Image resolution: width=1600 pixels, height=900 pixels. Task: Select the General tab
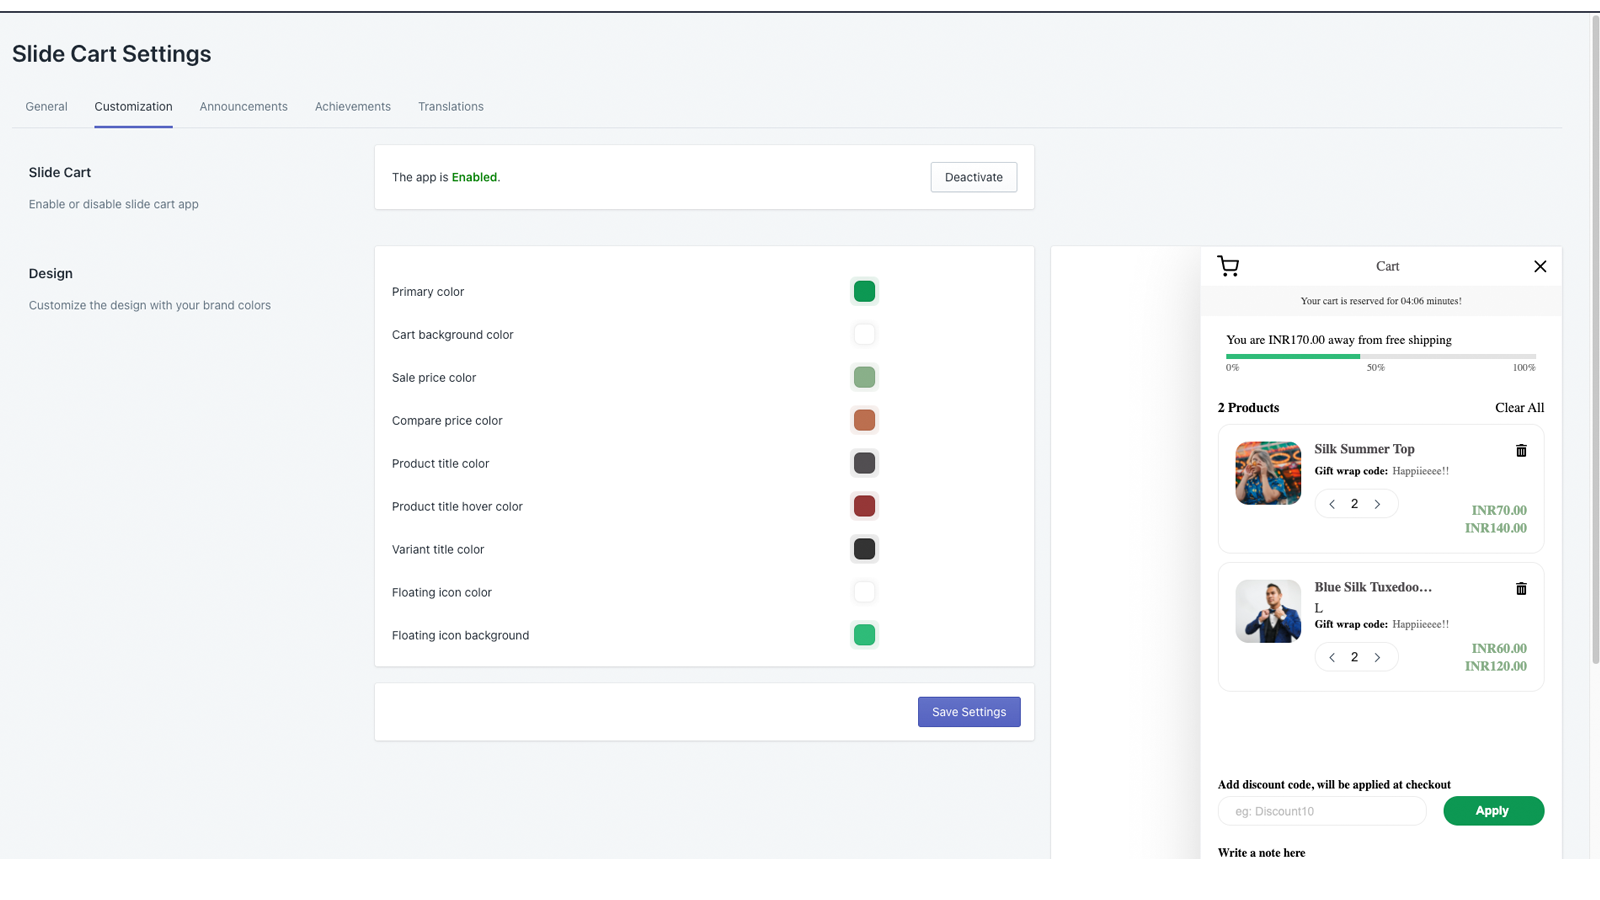click(46, 106)
